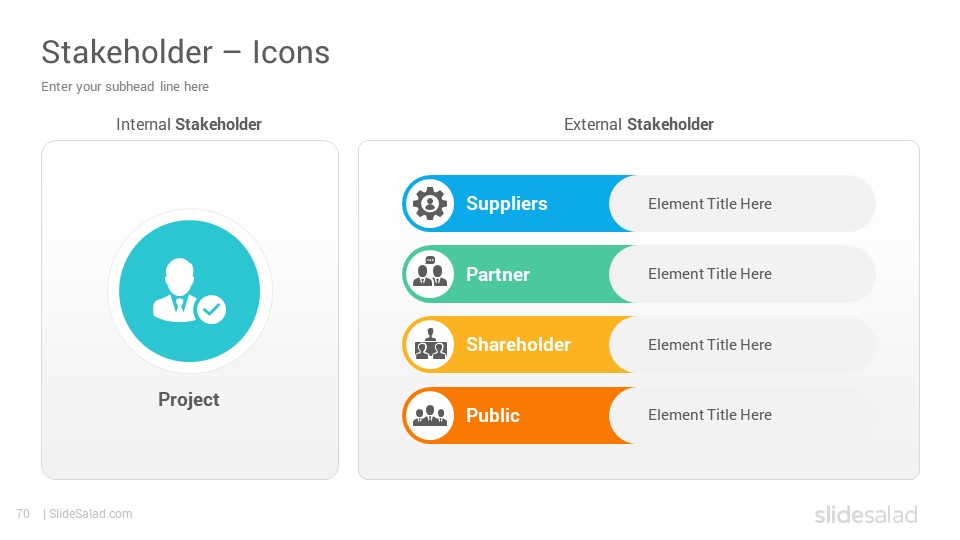Viewport: 960px width, 540px height.
Task: Click the 'Enter your subhead line here' text
Action: click(125, 86)
